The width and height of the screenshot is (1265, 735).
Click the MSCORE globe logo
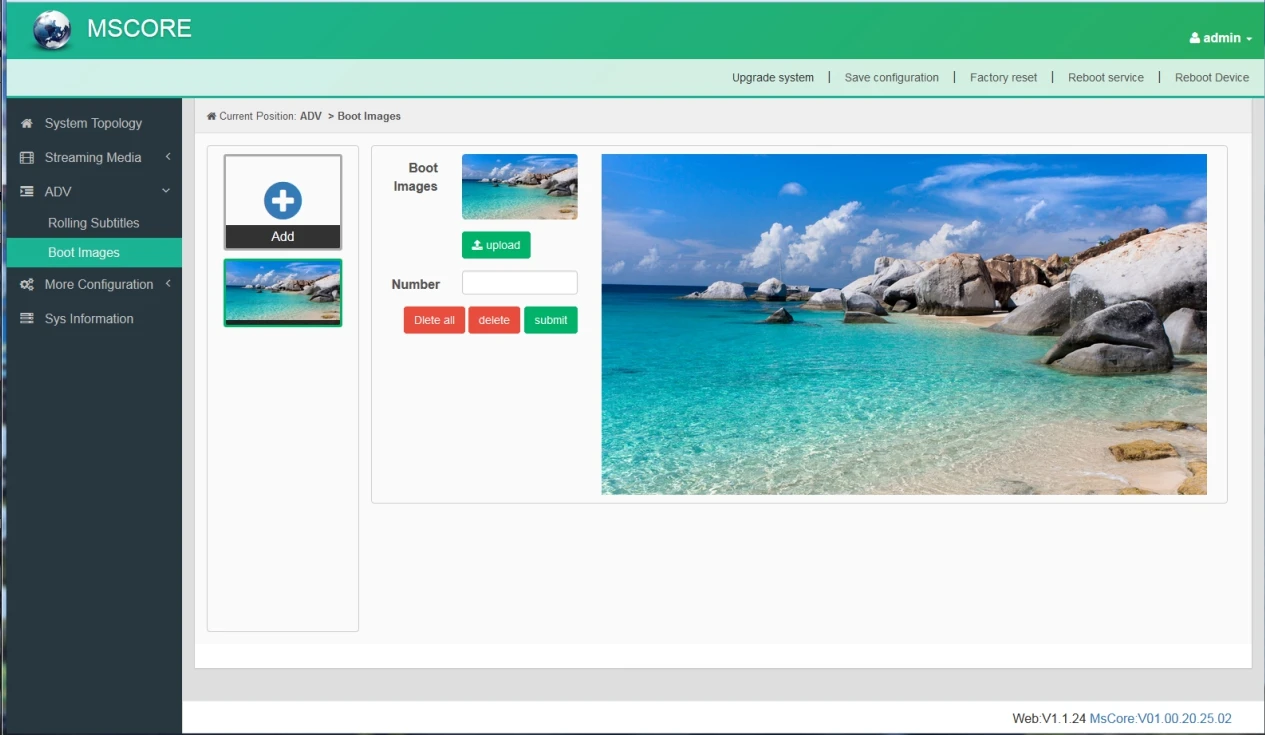(x=51, y=30)
